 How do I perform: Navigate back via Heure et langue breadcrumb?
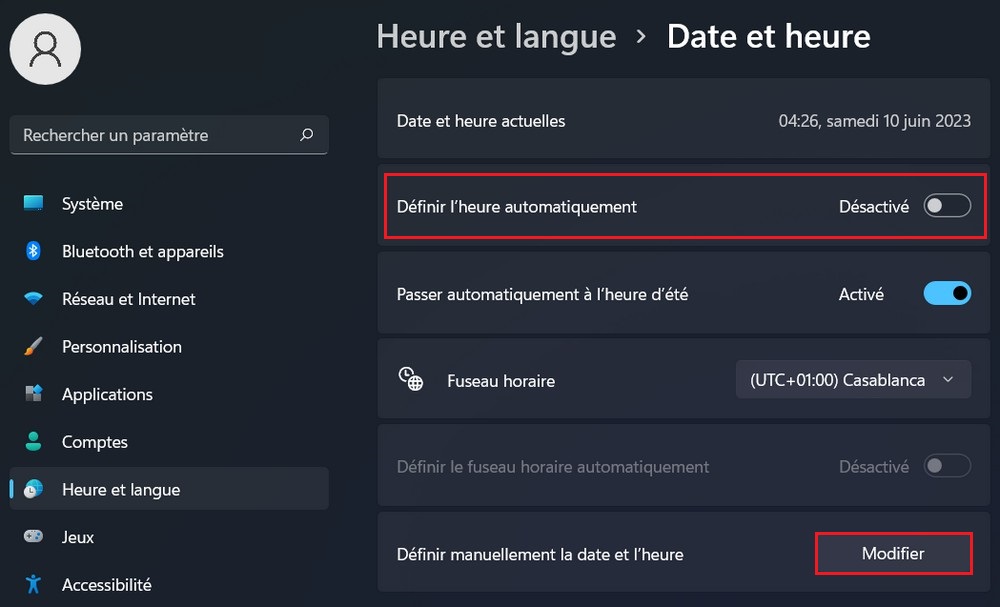pyautogui.click(x=496, y=37)
